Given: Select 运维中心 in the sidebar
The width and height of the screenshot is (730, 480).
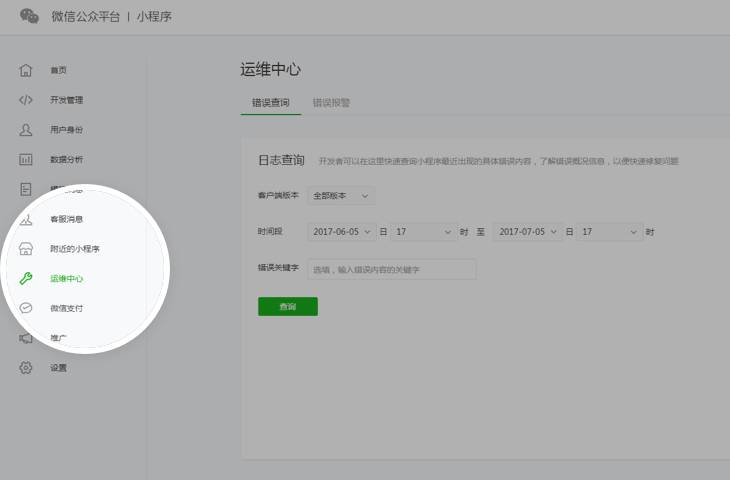Looking at the screenshot, I should (x=67, y=279).
